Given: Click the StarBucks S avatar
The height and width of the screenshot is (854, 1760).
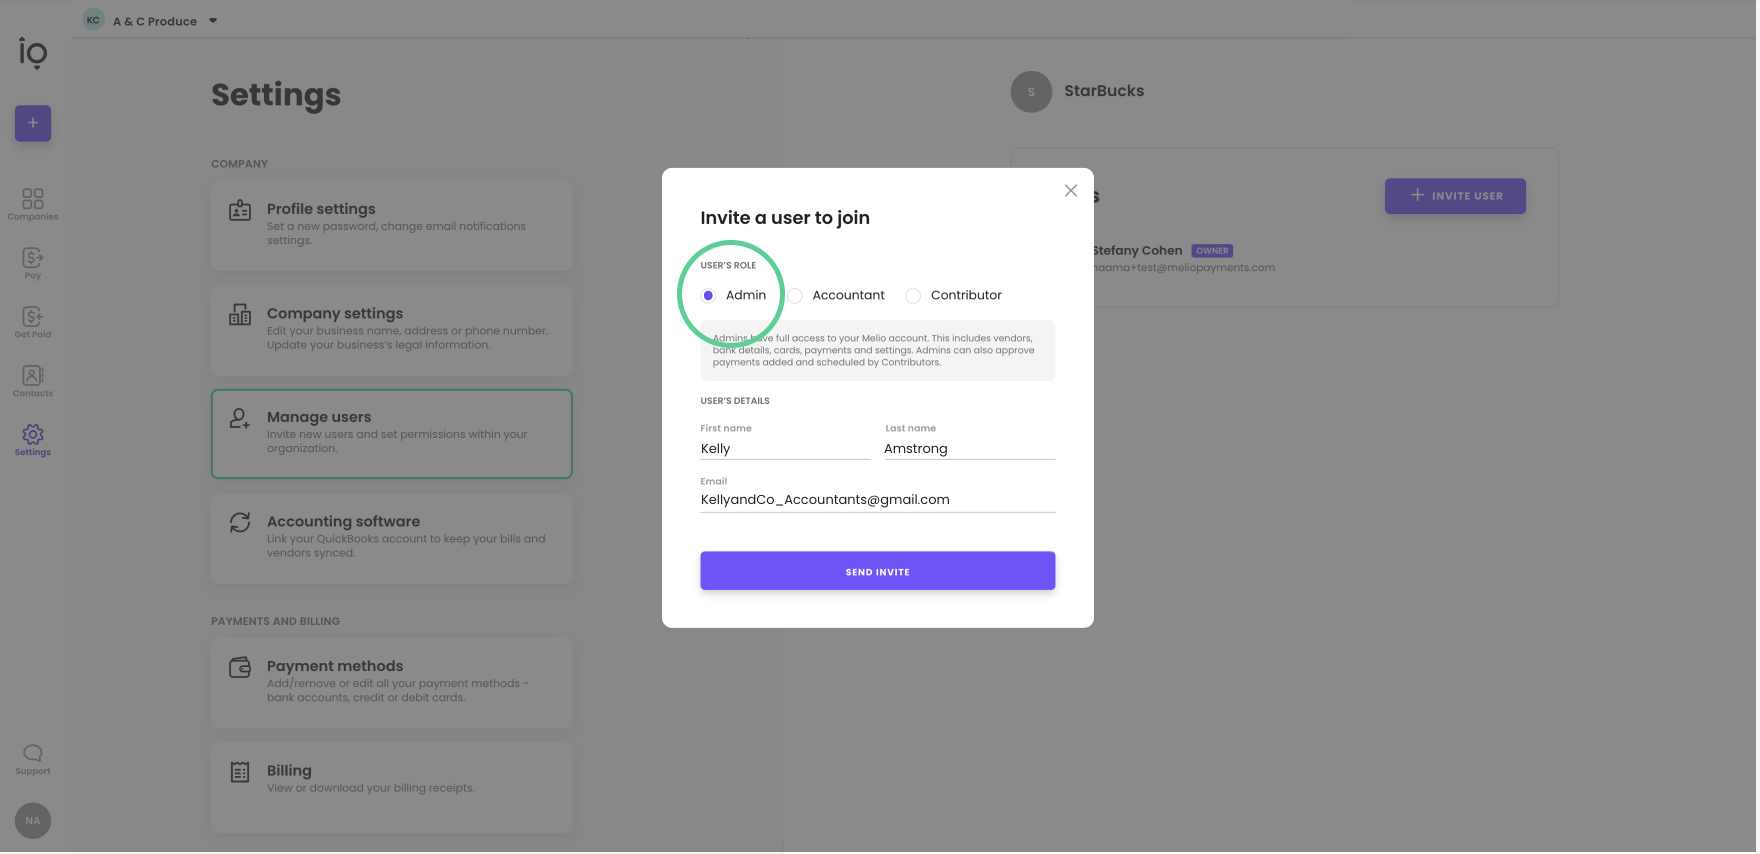Looking at the screenshot, I should 1031,92.
